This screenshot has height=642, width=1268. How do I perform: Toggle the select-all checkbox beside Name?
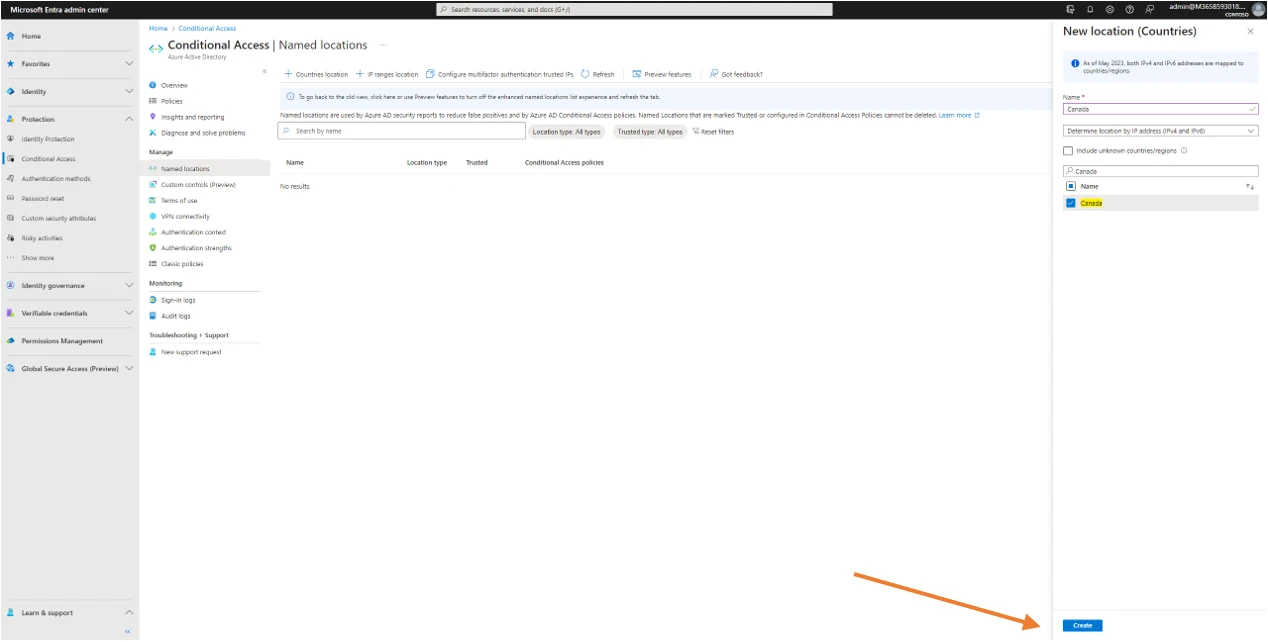1070,186
